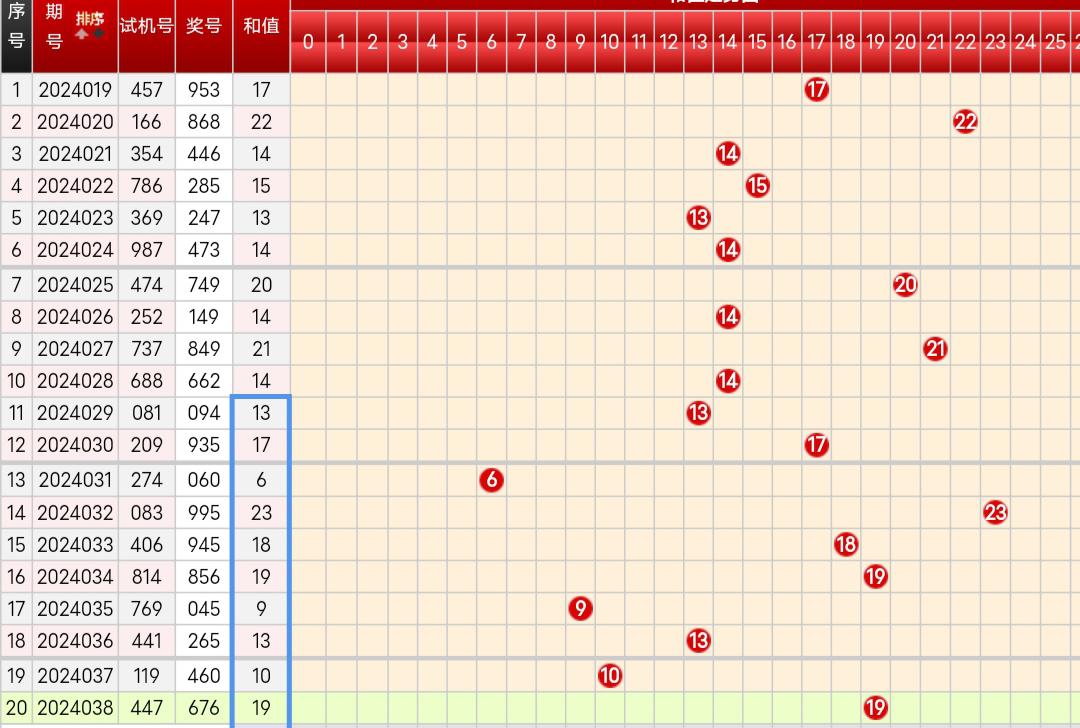
Task: Click red ball 15 in row 2024022
Action: [x=757, y=186]
